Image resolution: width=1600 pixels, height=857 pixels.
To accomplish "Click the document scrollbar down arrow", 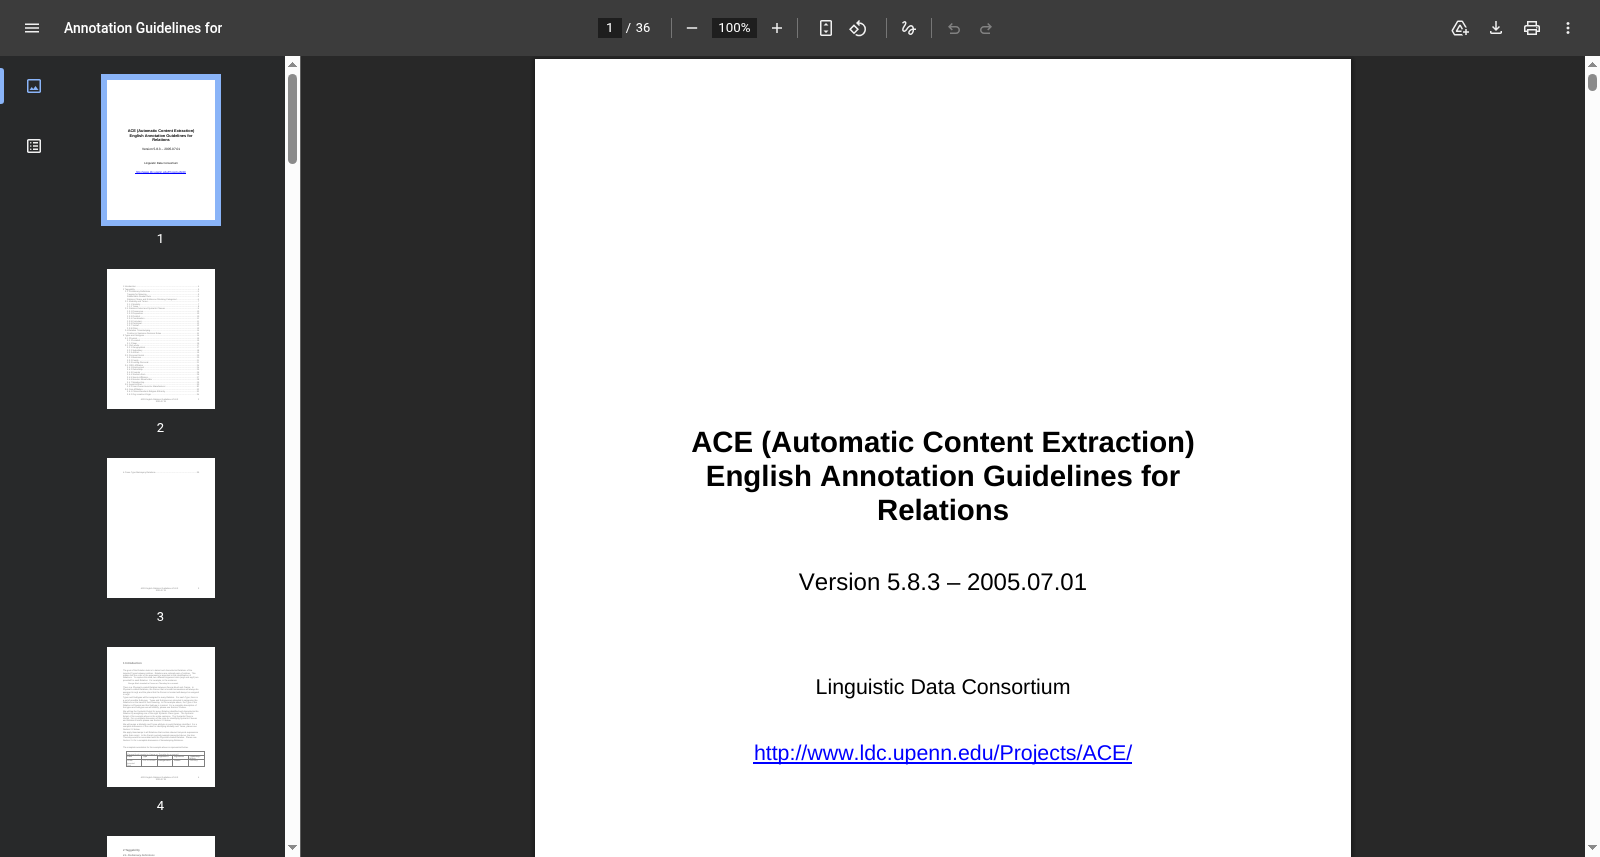I will tap(1592, 848).
